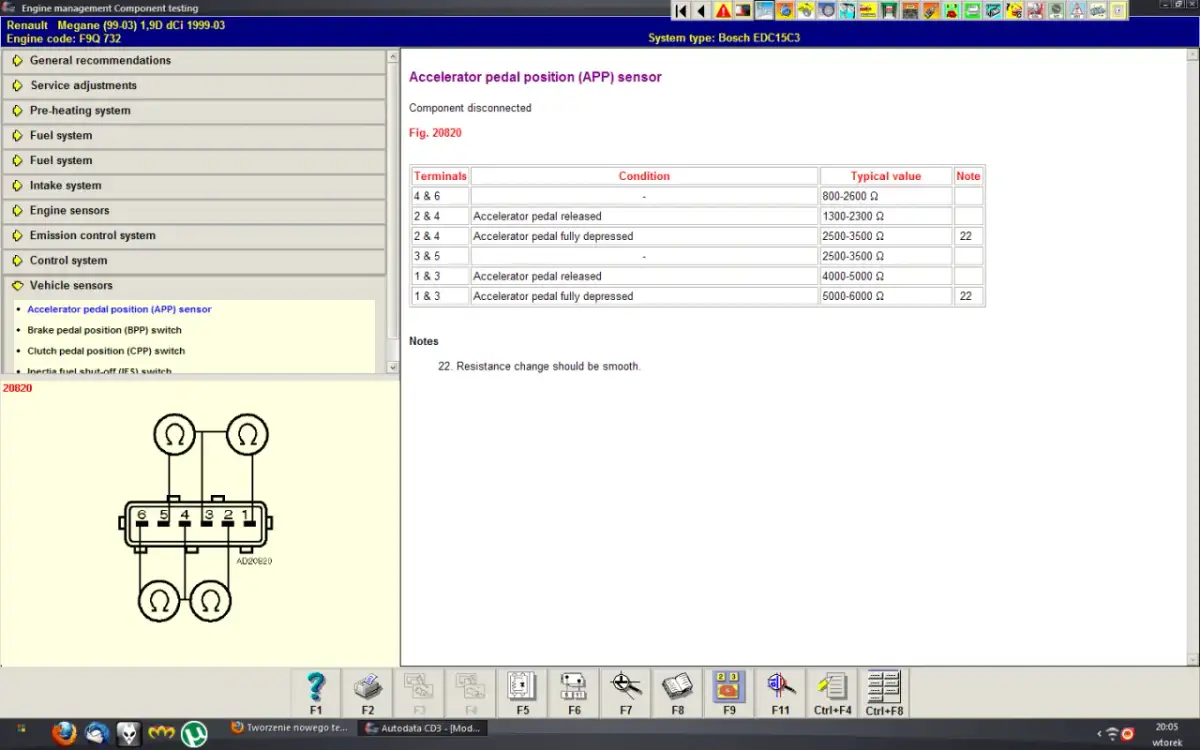The image size is (1200, 750).
Task: Expand the Engine sensors section
Action: pyautogui.click(x=69, y=211)
